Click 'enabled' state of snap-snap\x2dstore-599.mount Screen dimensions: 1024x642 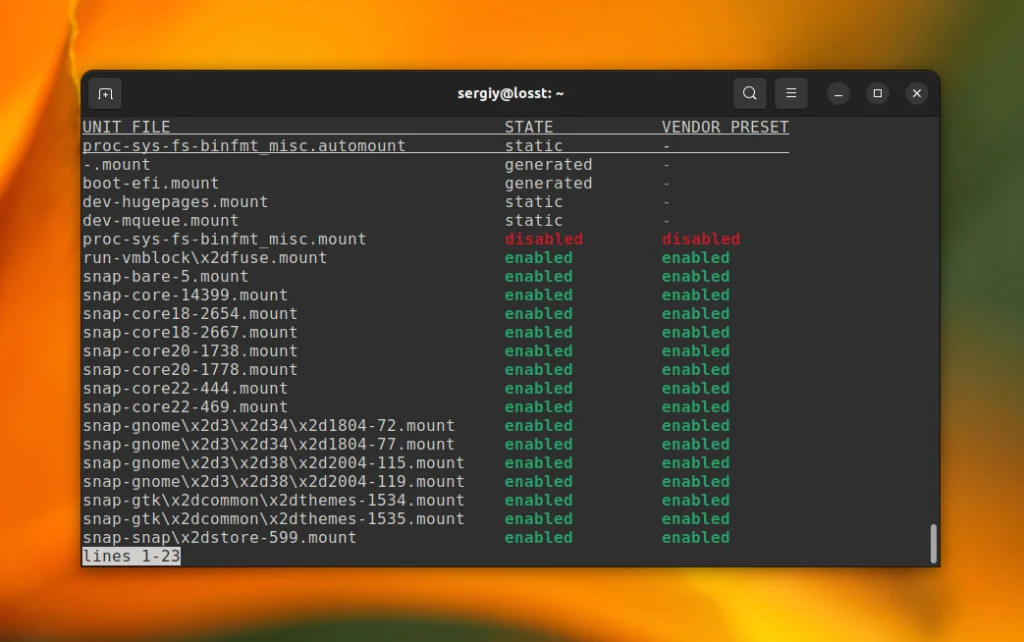click(x=539, y=538)
